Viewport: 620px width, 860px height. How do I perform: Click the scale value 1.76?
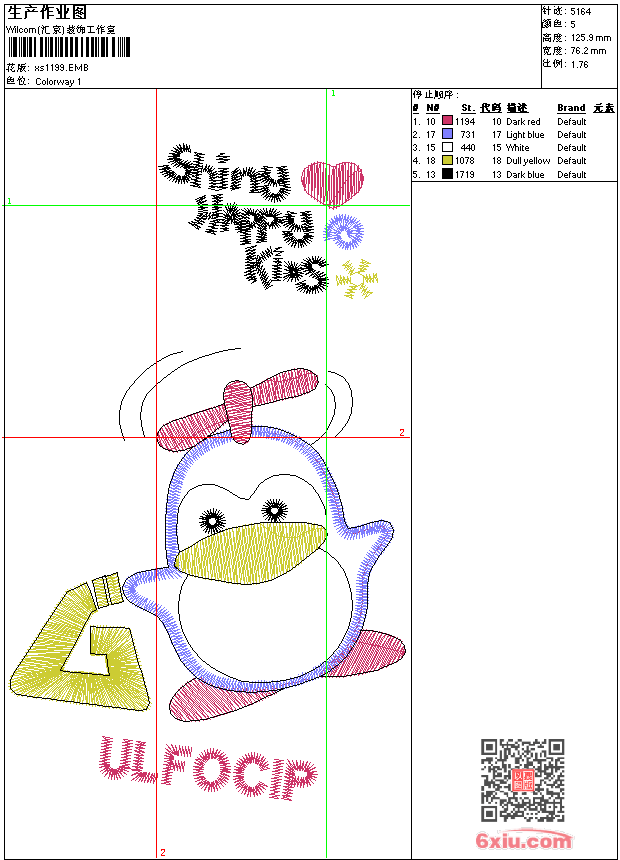(579, 65)
